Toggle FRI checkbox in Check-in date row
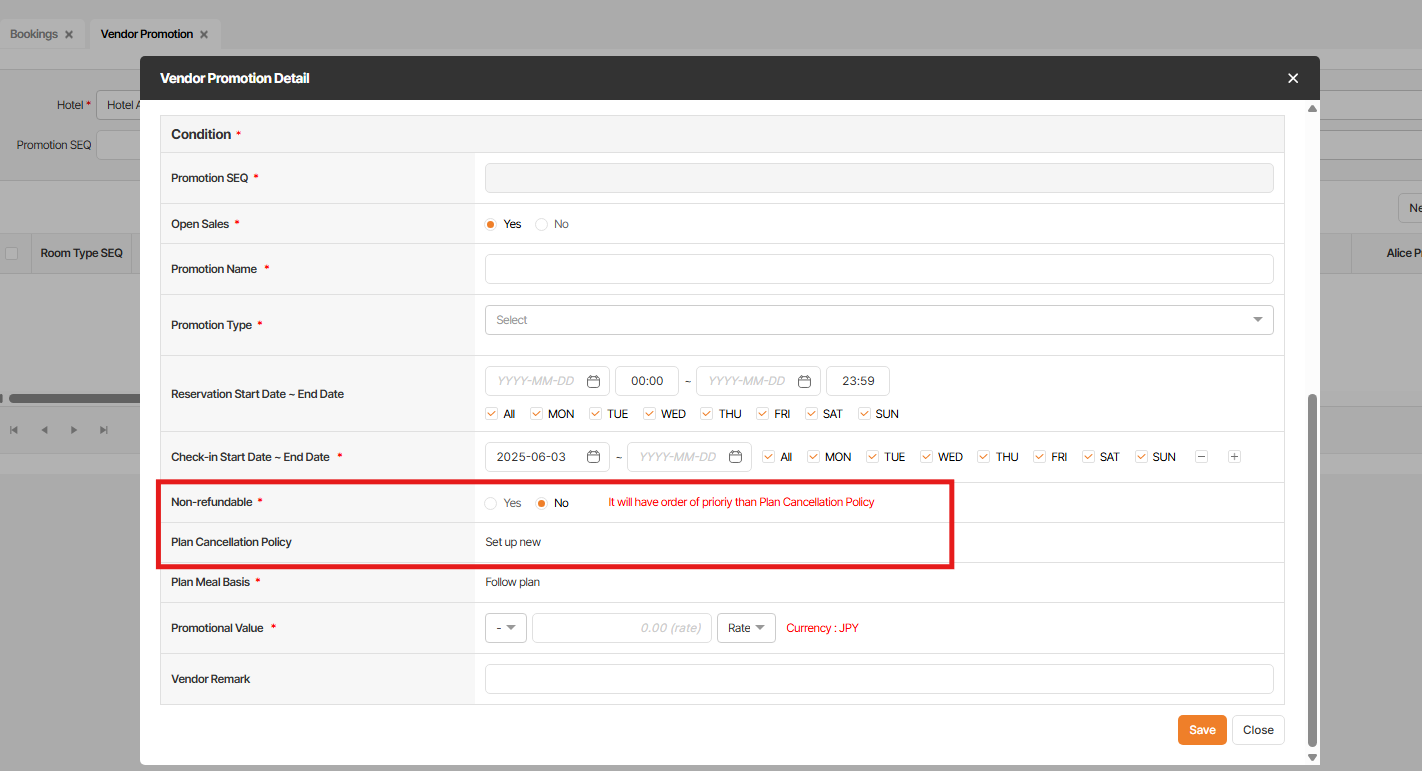The image size is (1422, 771). tap(1040, 457)
